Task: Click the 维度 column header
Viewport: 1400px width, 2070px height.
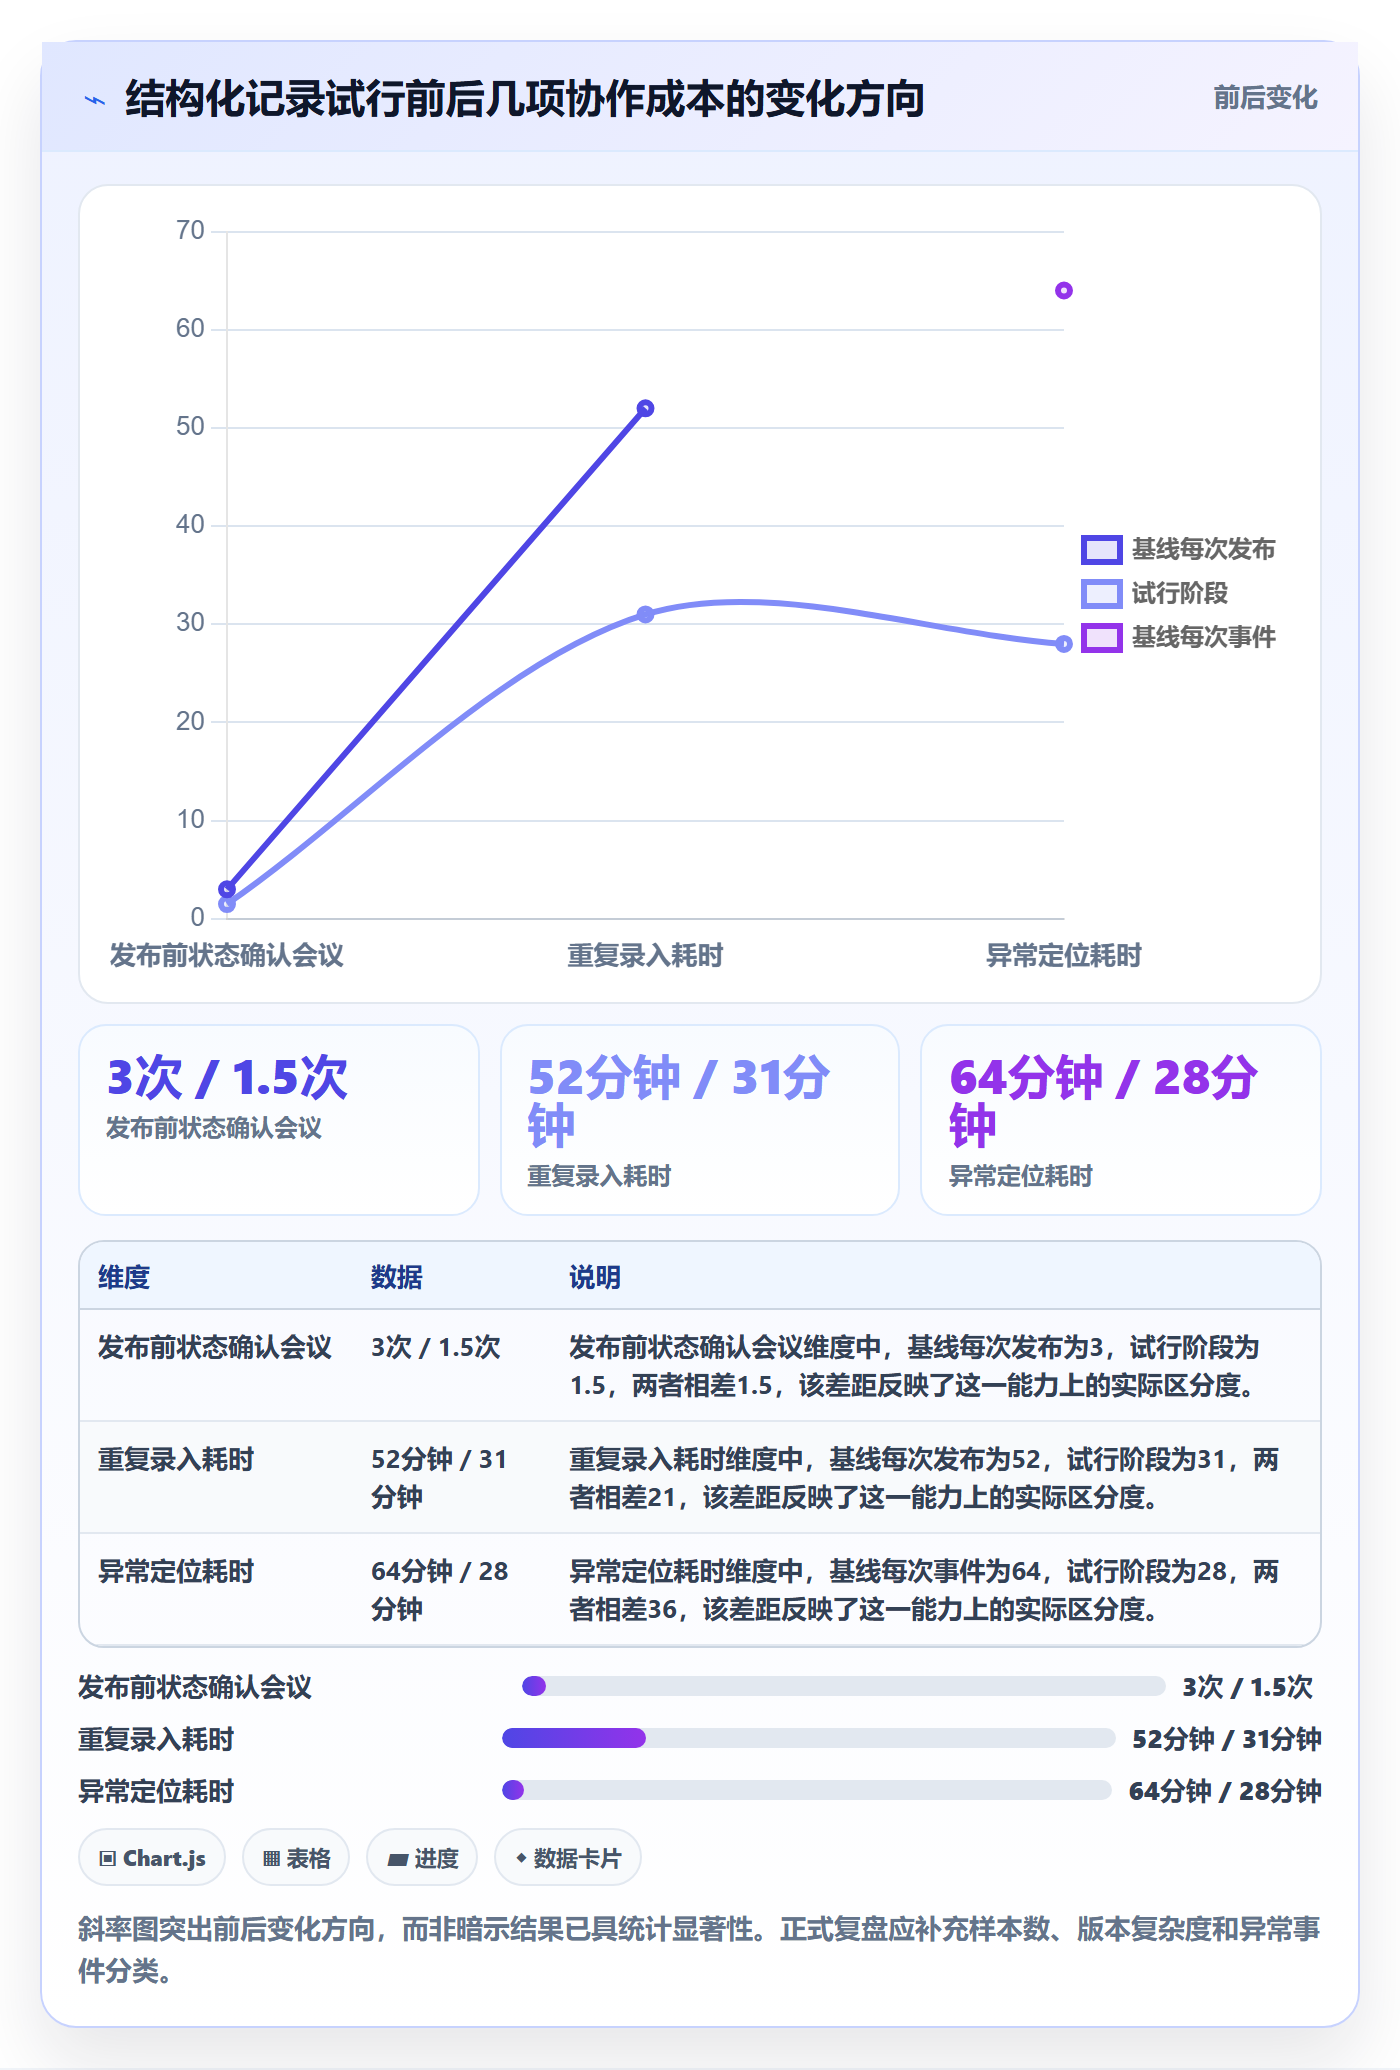Action: (x=124, y=1278)
